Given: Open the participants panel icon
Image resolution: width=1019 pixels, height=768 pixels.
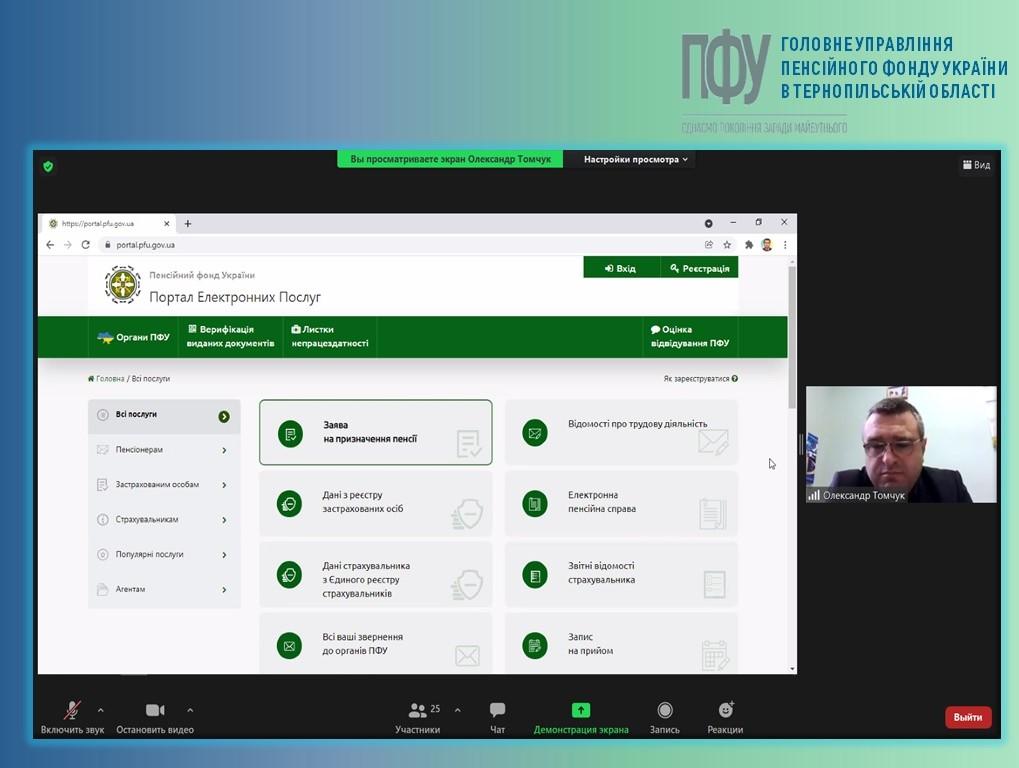Looking at the screenshot, I should [418, 711].
